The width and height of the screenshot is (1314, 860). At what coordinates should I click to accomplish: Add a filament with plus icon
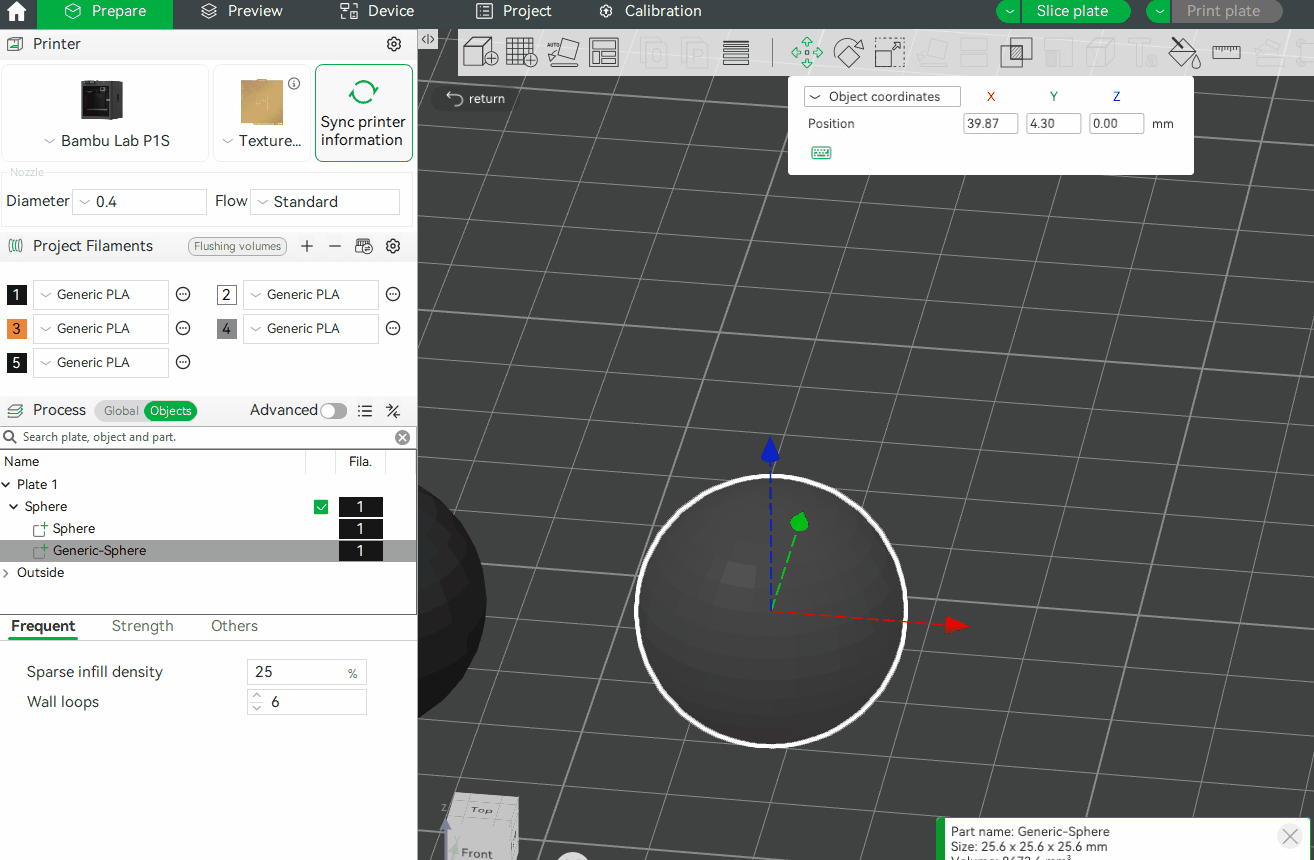(x=307, y=246)
